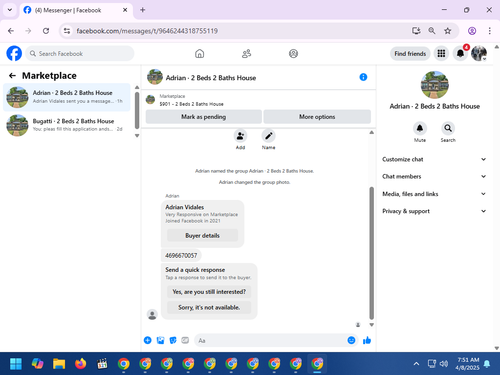Open more actions plus icon in composer

148,340
